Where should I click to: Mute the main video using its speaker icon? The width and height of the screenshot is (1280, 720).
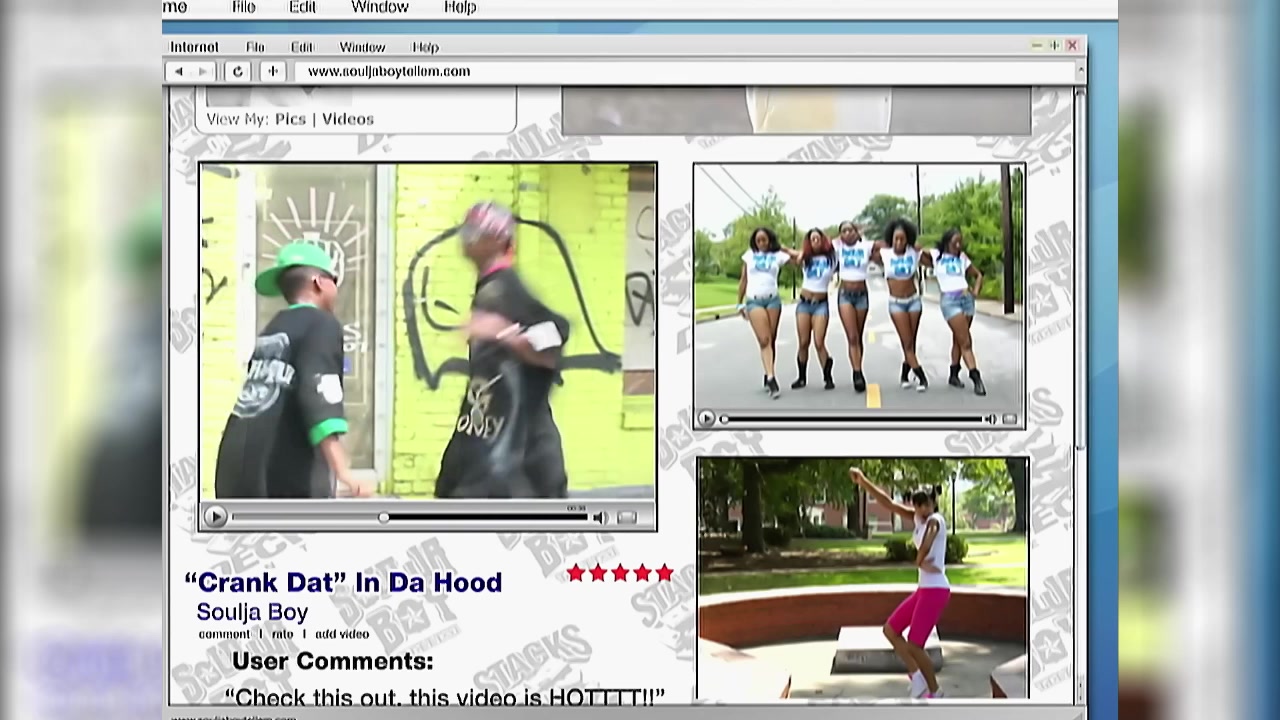click(x=600, y=517)
